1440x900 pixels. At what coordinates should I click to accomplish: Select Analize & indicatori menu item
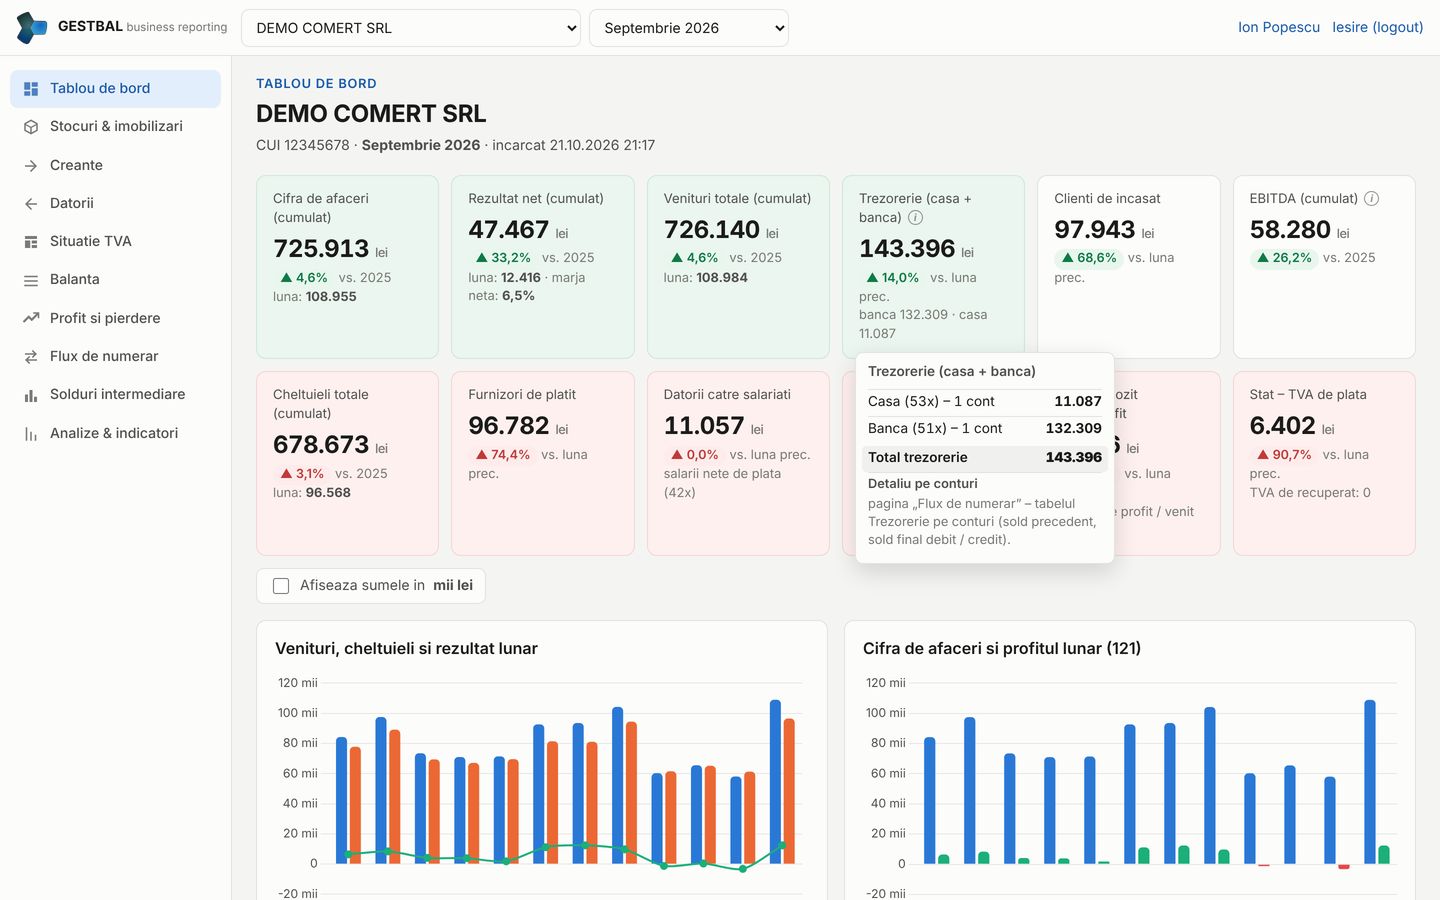pos(116,434)
